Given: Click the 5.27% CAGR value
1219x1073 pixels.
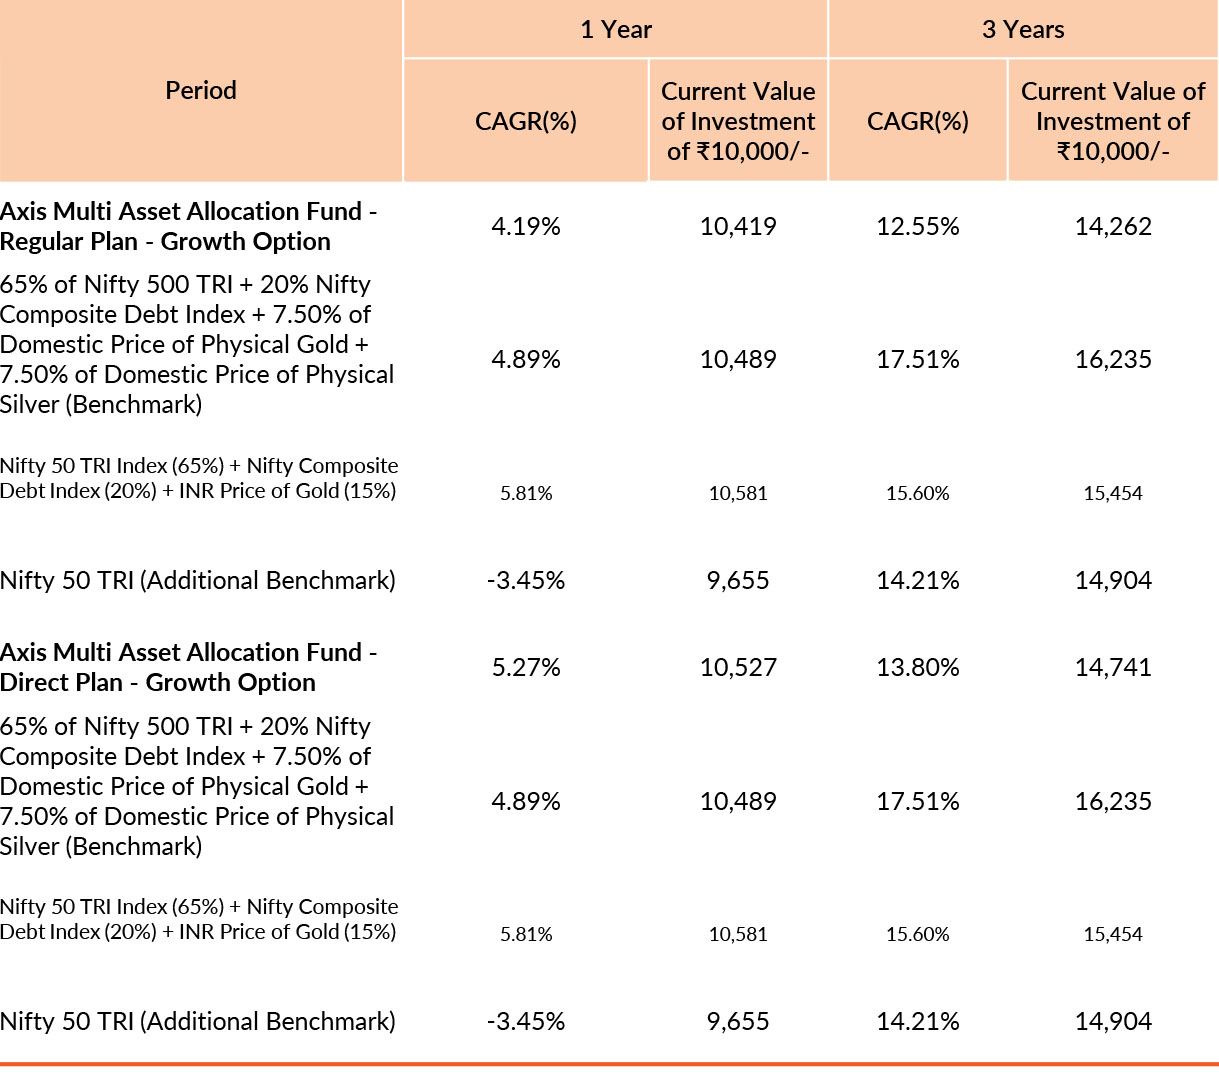Looking at the screenshot, I should pos(526,667).
